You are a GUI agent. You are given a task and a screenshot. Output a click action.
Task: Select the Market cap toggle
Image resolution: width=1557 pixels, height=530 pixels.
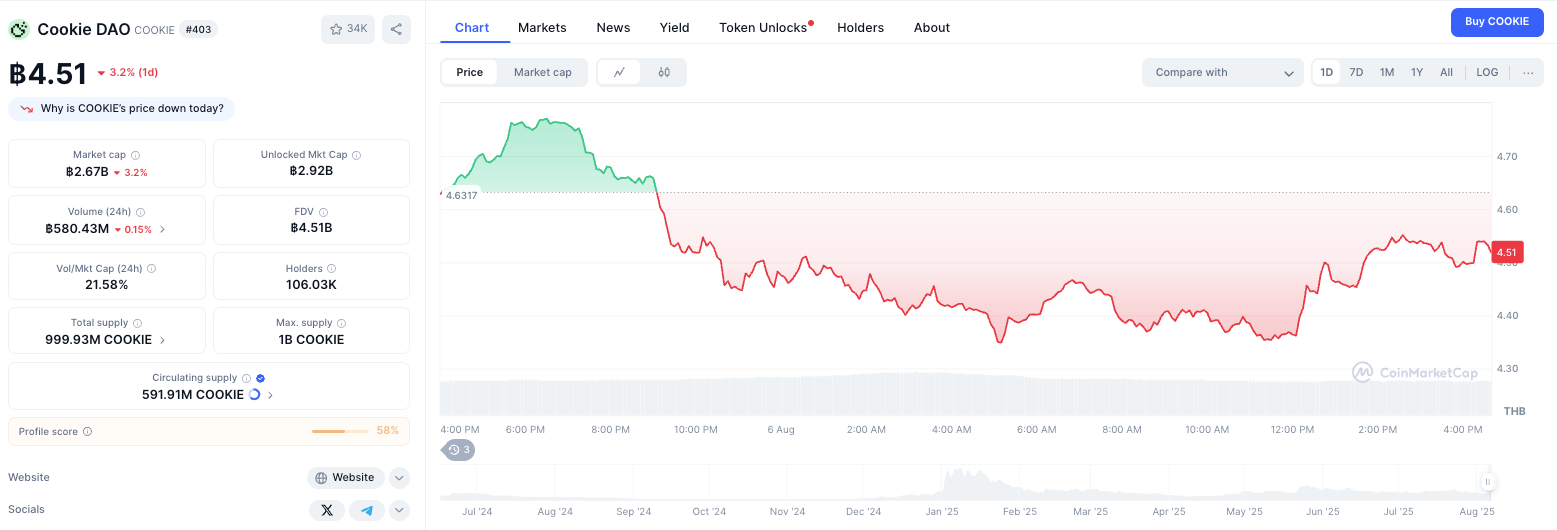[x=543, y=72]
